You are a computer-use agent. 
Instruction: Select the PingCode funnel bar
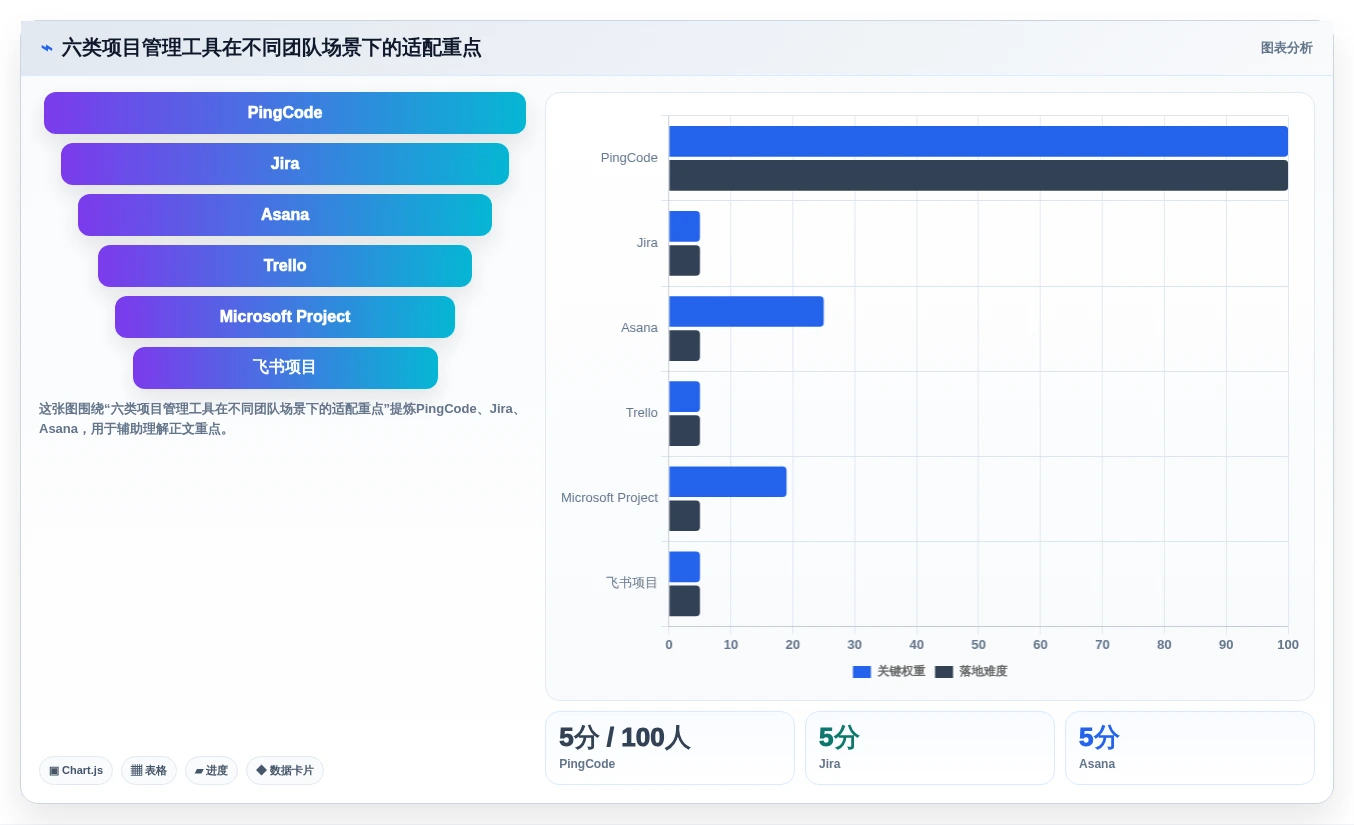pos(285,113)
